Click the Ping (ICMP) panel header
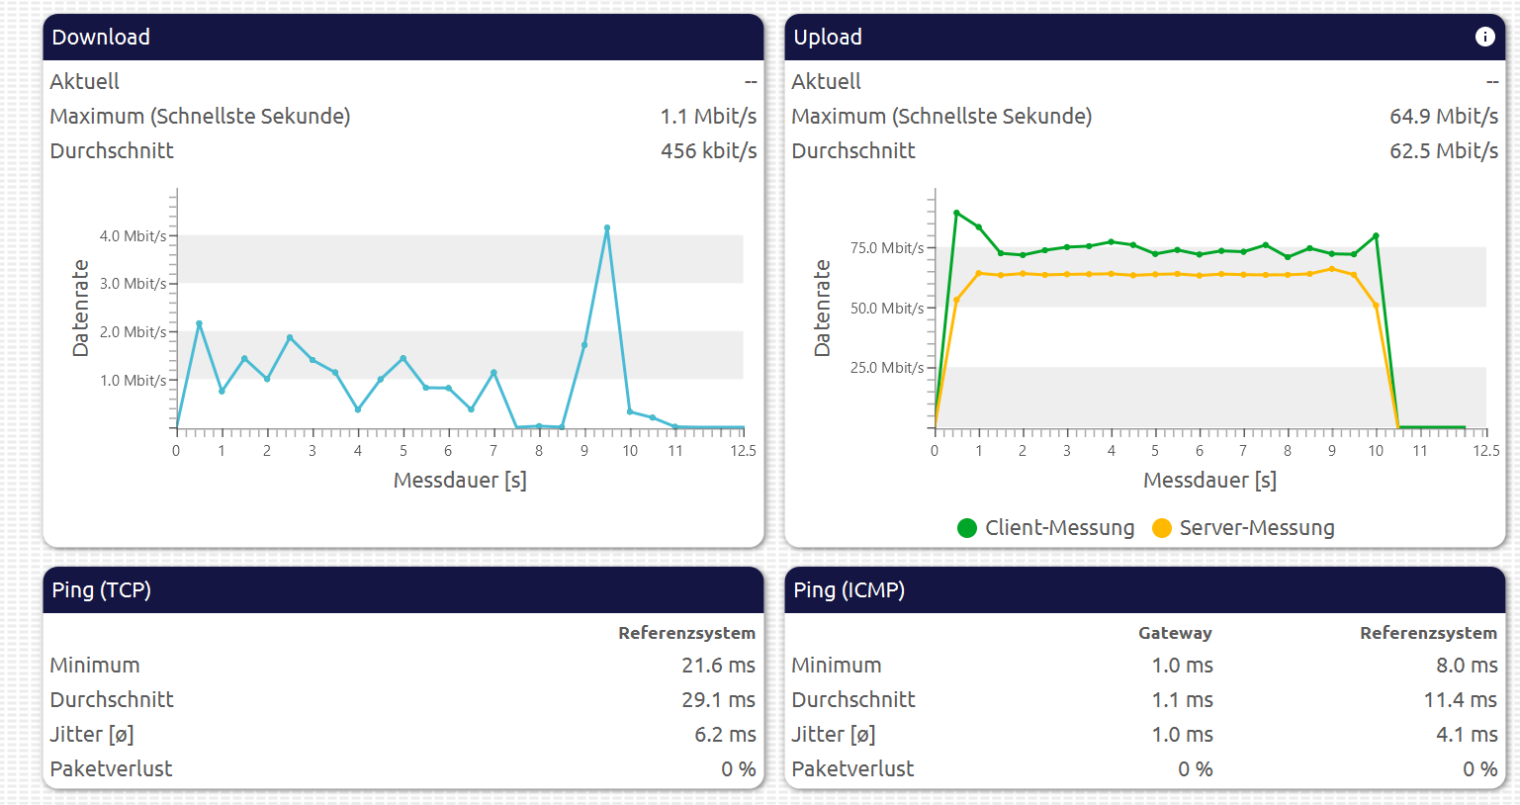Screen dimensions: 1520x805 pyautogui.click(x=849, y=590)
